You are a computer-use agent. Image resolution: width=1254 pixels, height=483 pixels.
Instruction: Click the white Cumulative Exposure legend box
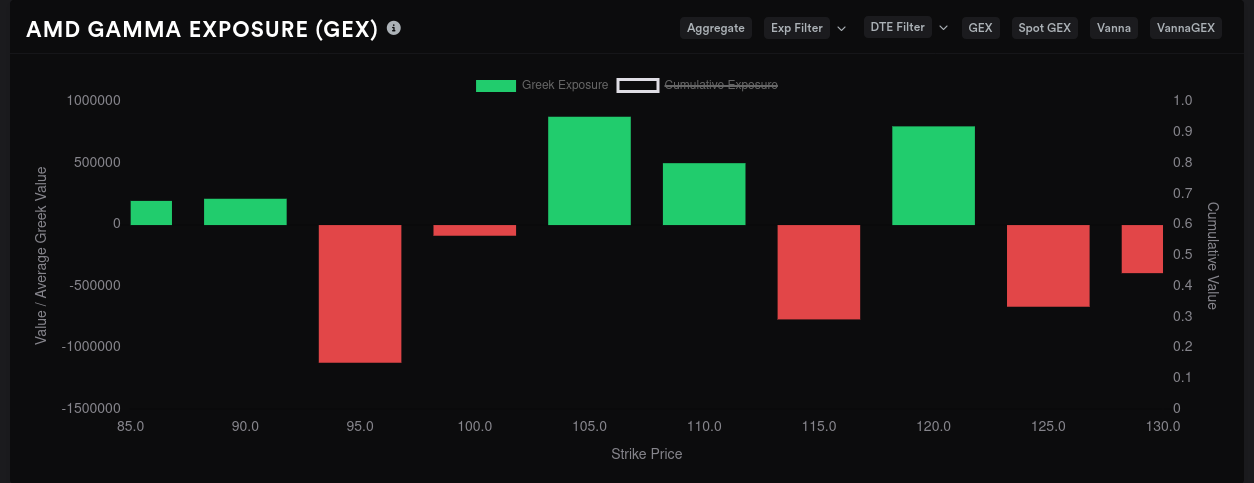[x=638, y=85]
